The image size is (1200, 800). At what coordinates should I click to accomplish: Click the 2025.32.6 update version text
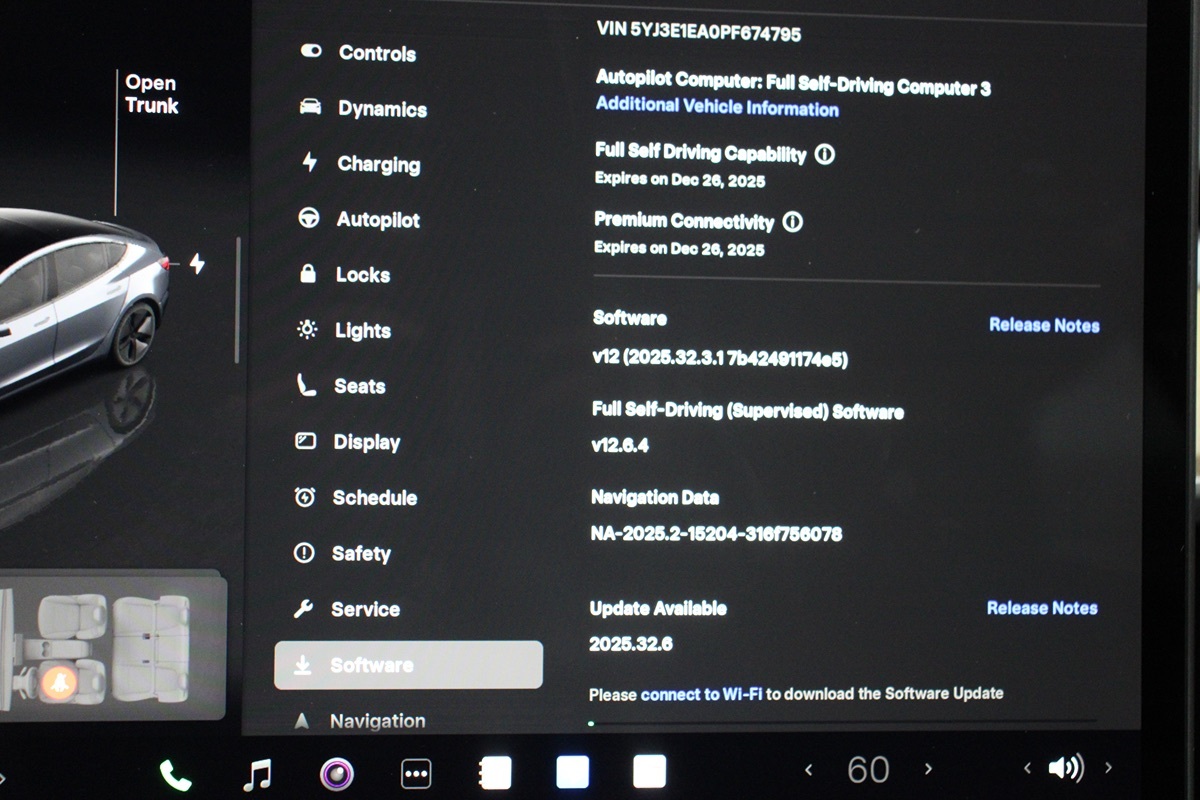(x=631, y=644)
